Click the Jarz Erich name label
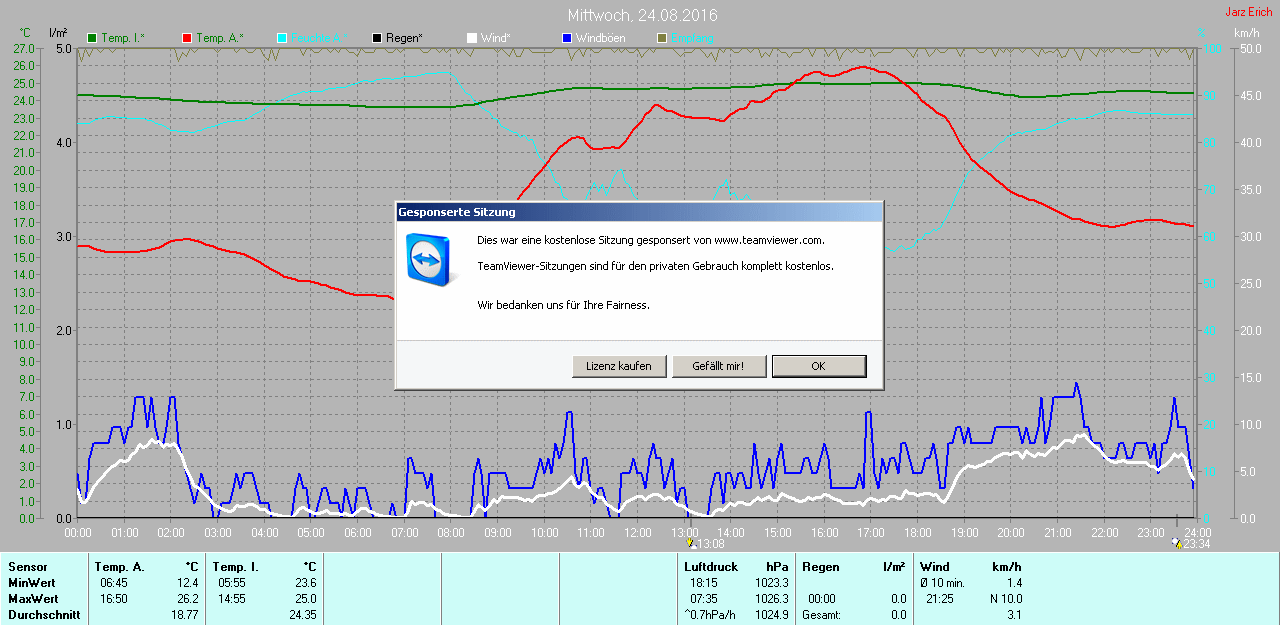The image size is (1280, 625). 1249,12
